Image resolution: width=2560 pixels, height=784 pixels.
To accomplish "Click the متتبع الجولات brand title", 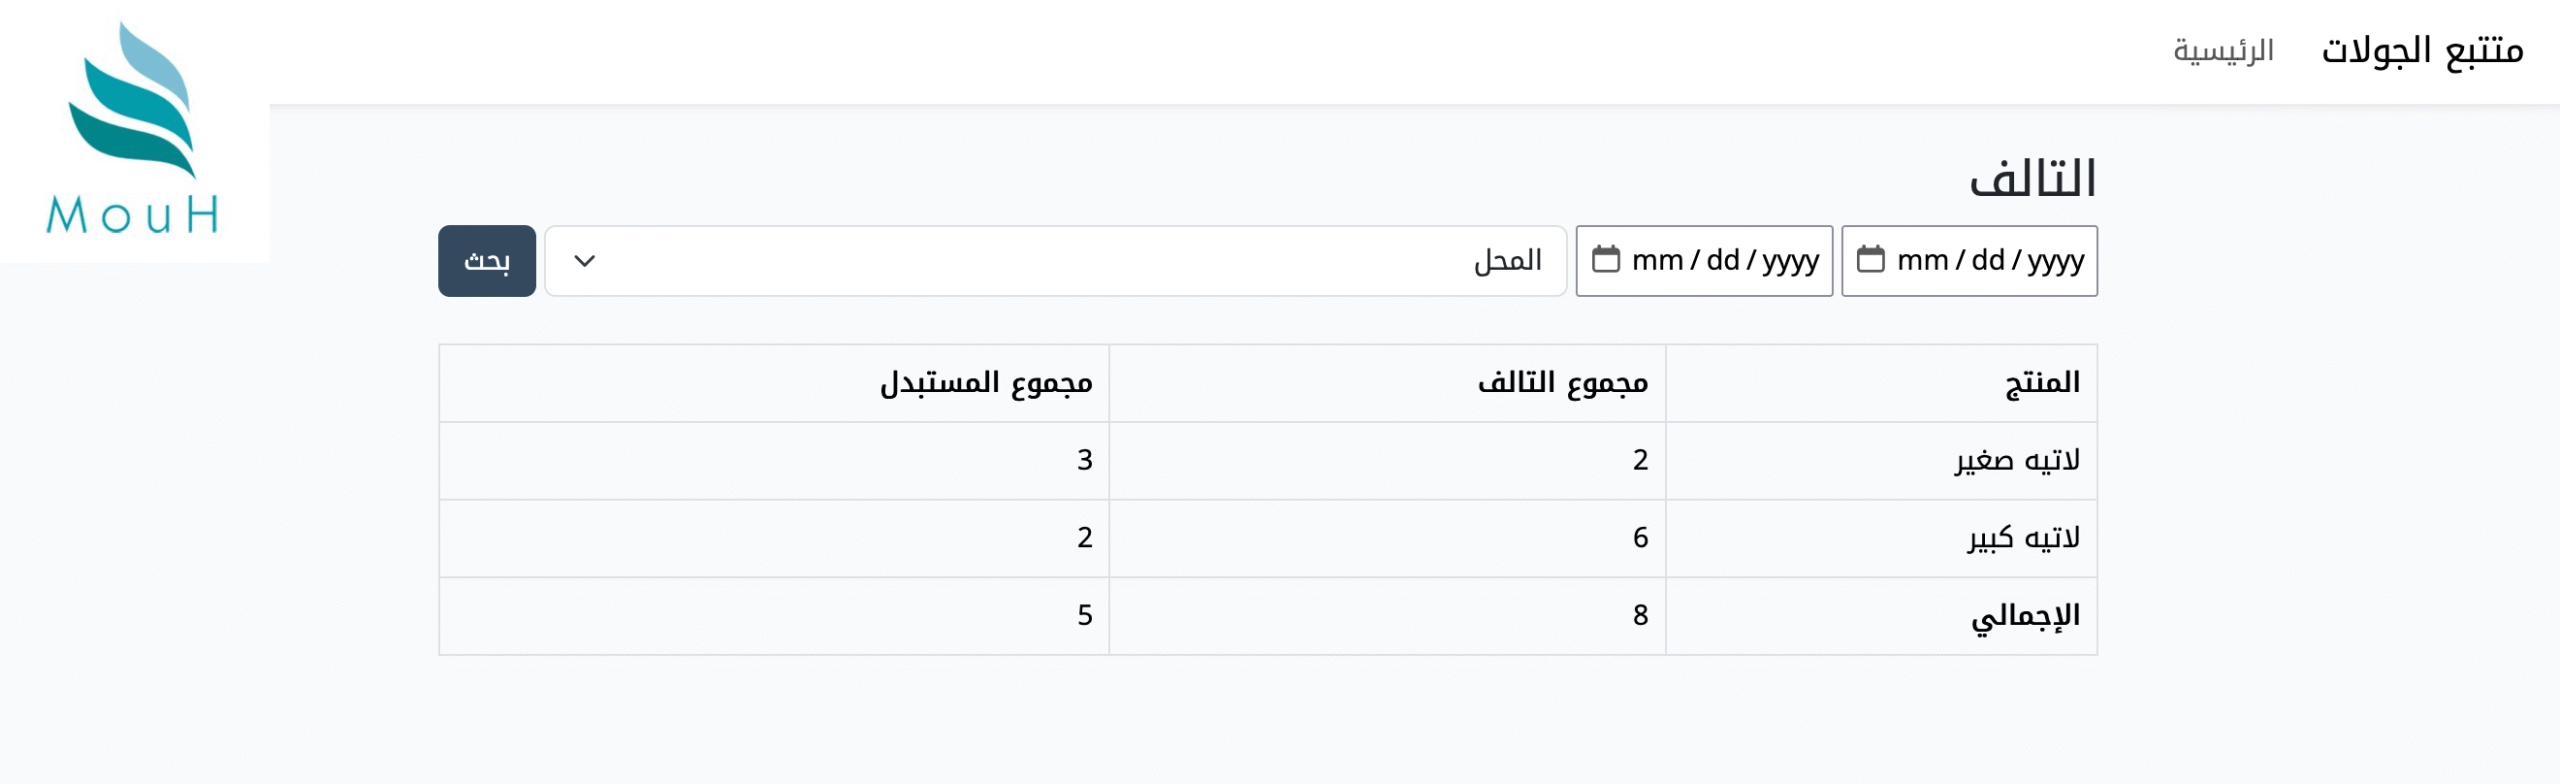I will [2422, 50].
